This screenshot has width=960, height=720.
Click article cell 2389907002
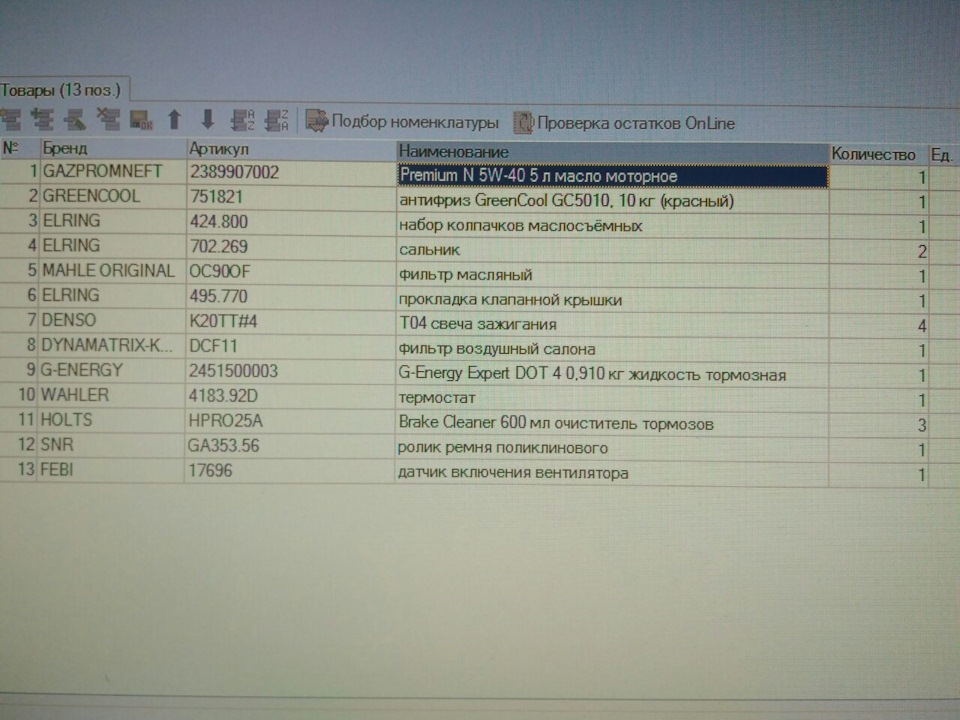click(x=290, y=172)
